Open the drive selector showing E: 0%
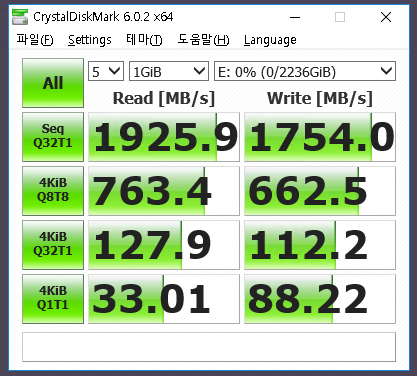417x376 pixels. [305, 71]
